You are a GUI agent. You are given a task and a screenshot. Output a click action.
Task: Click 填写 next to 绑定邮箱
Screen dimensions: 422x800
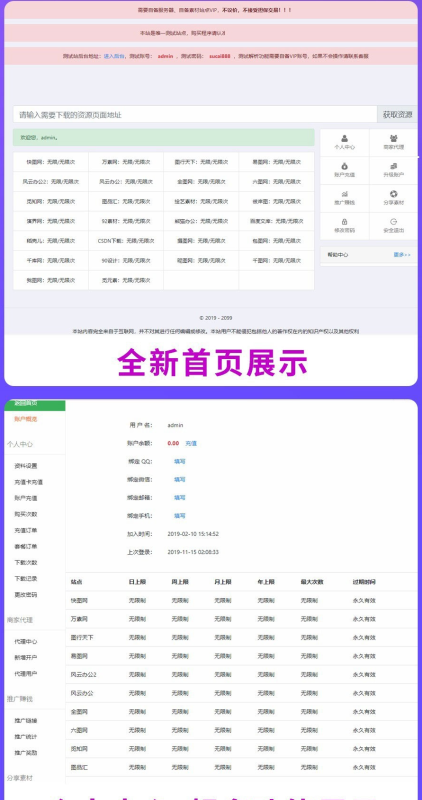180,497
